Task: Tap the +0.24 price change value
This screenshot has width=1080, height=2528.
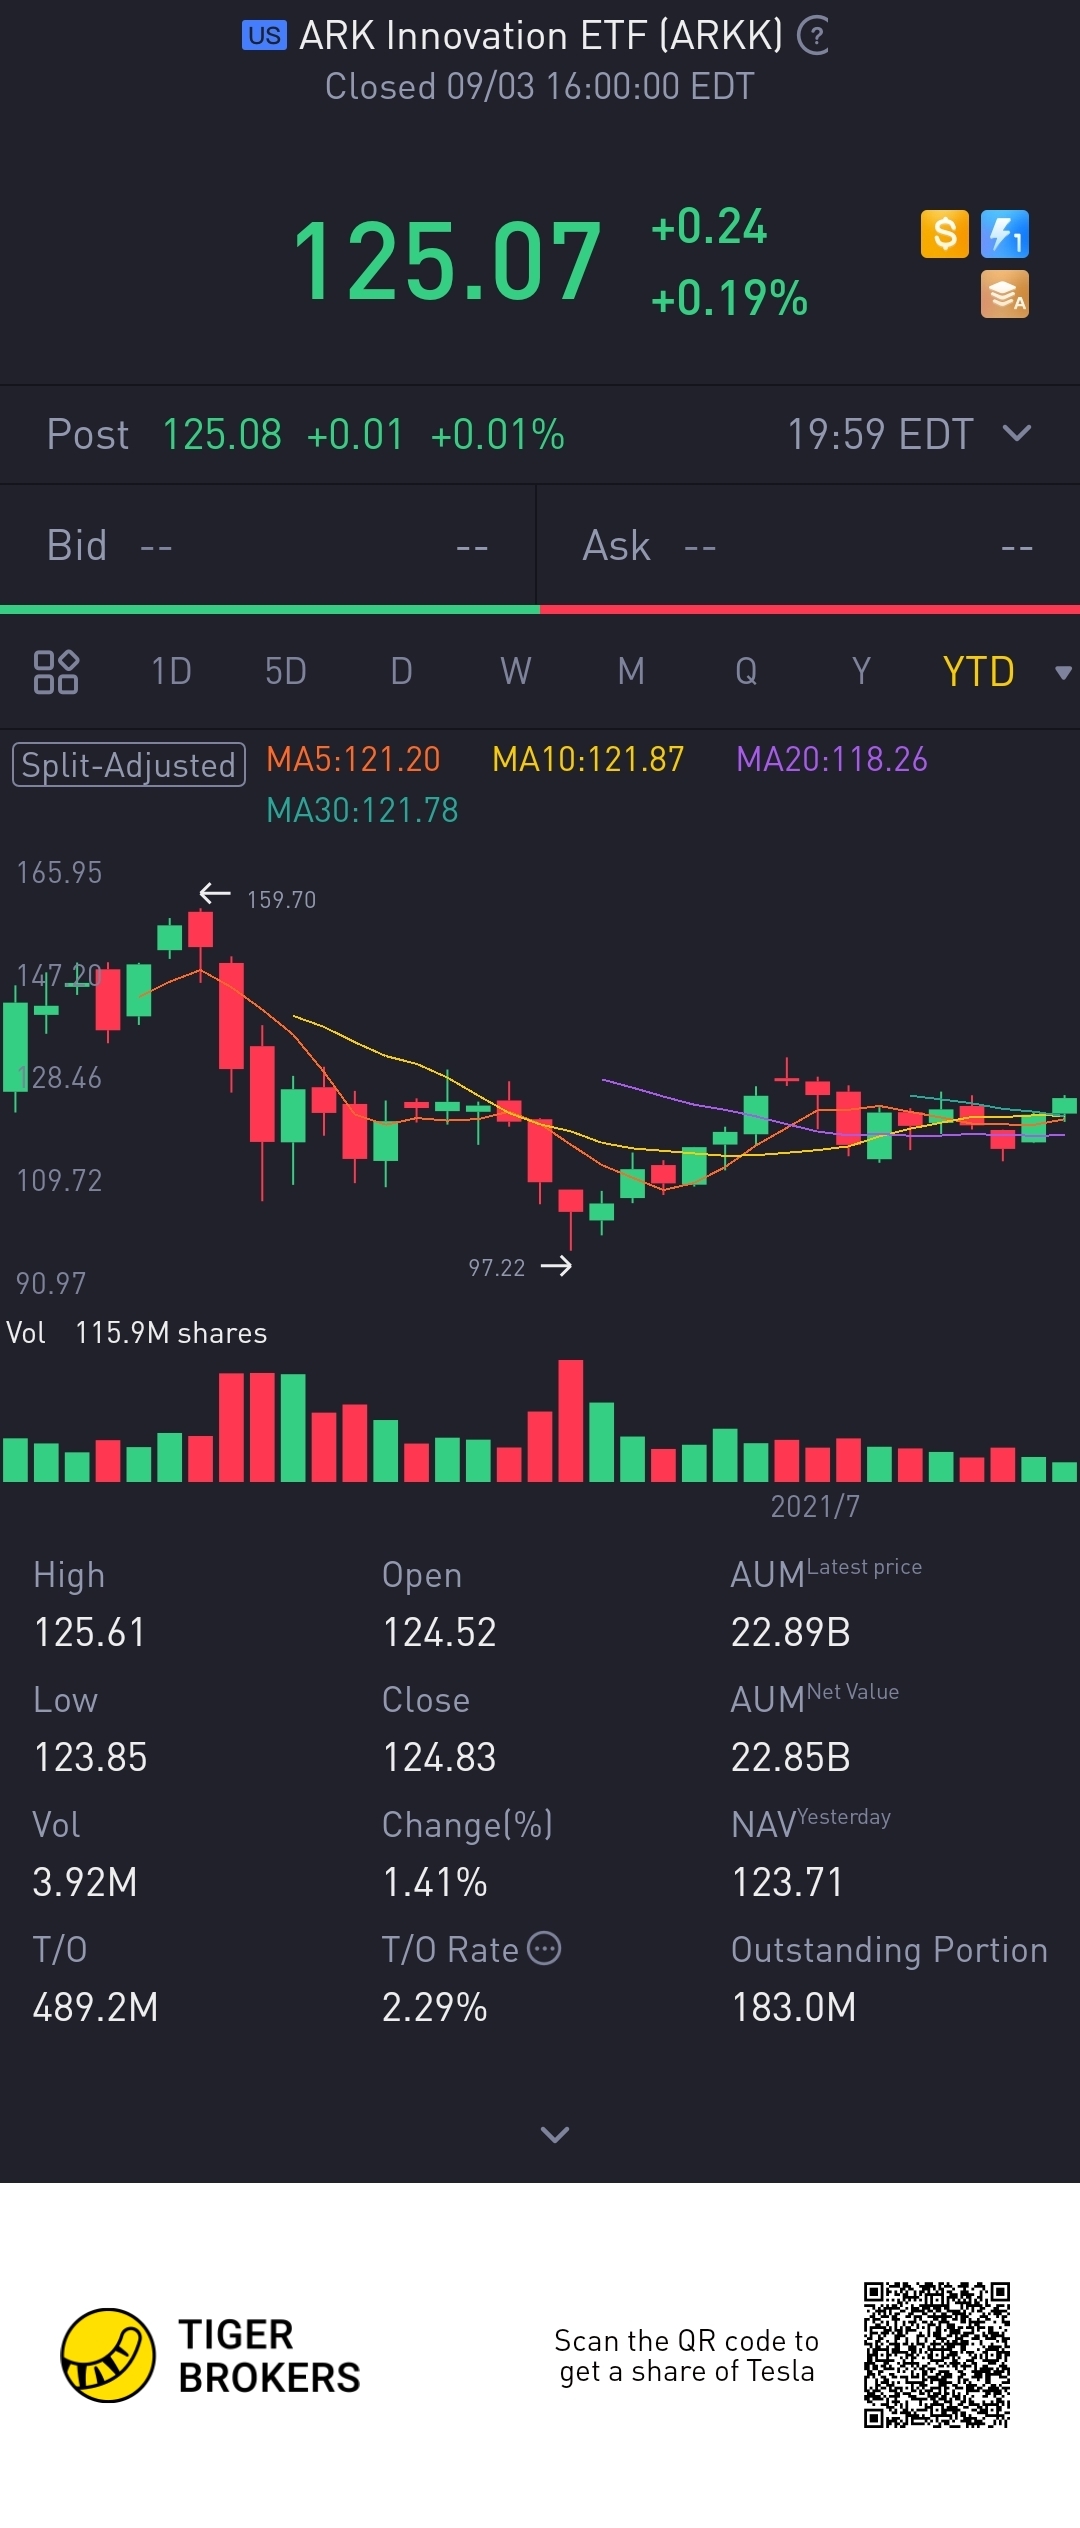Action: tap(709, 226)
